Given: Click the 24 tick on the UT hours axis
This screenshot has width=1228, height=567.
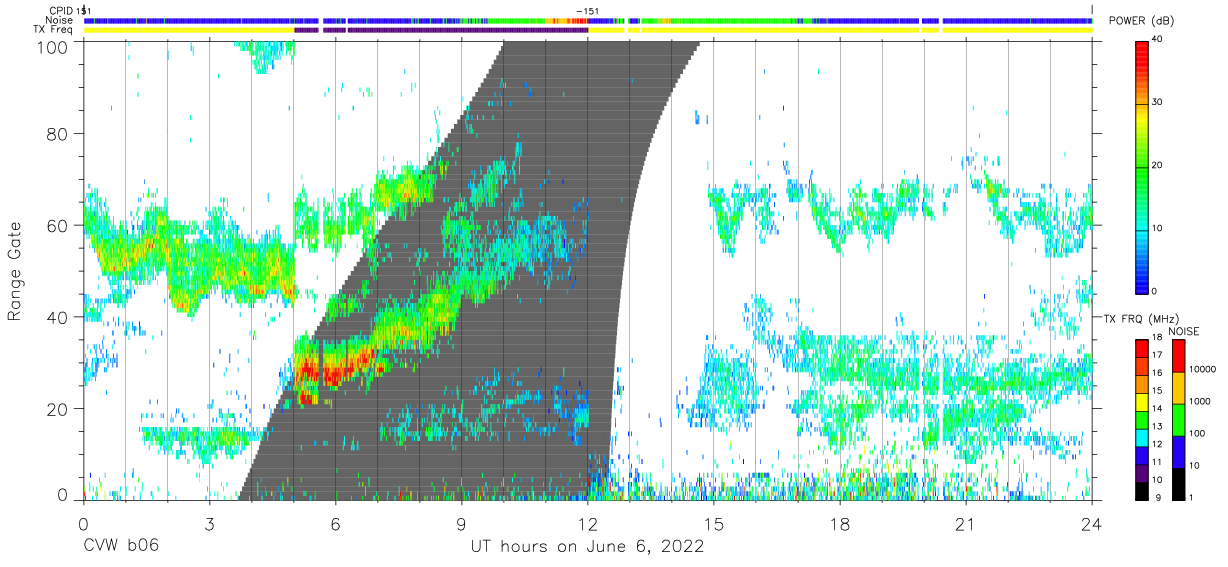Looking at the screenshot, I should 1092,523.
